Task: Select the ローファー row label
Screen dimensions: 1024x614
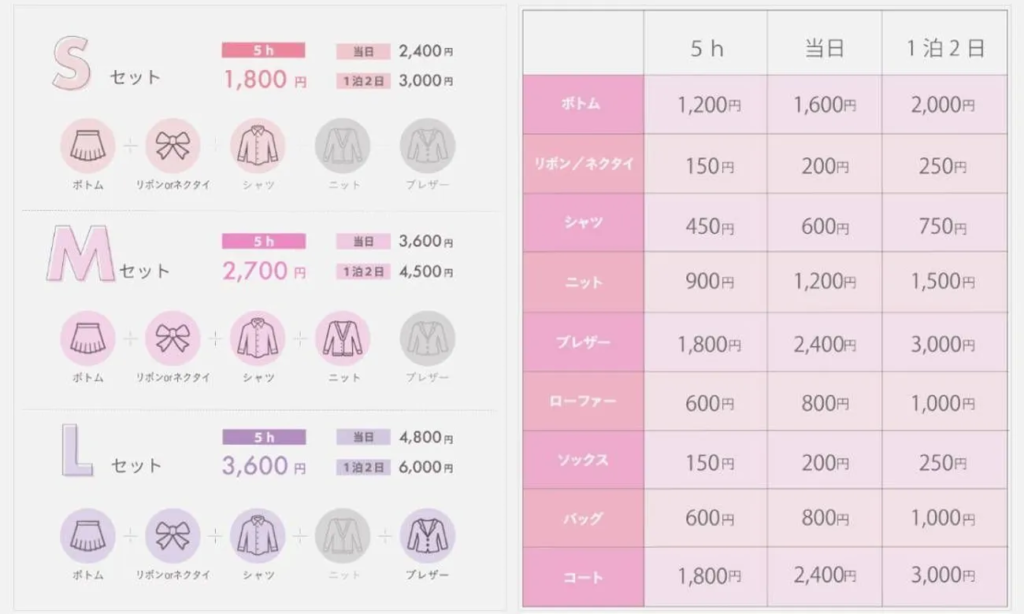Action: click(583, 401)
